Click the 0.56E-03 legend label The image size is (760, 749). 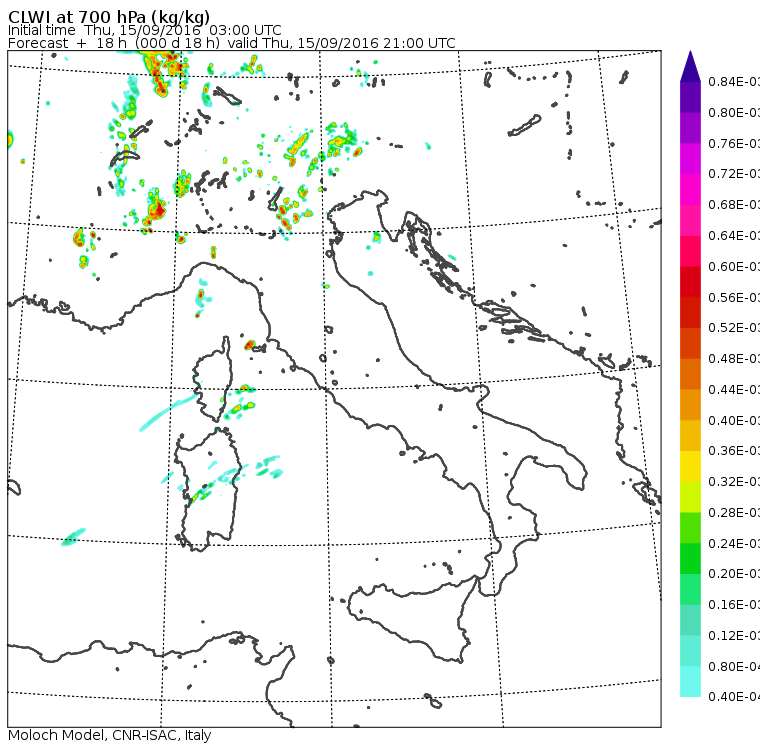(734, 297)
